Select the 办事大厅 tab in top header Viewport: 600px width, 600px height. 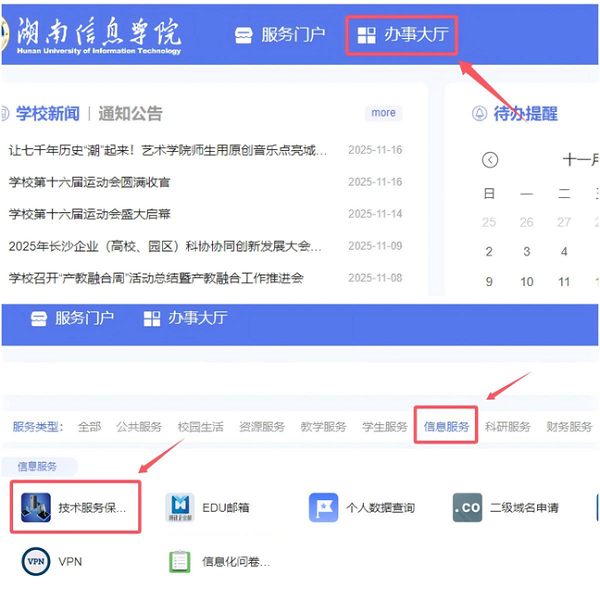point(403,35)
